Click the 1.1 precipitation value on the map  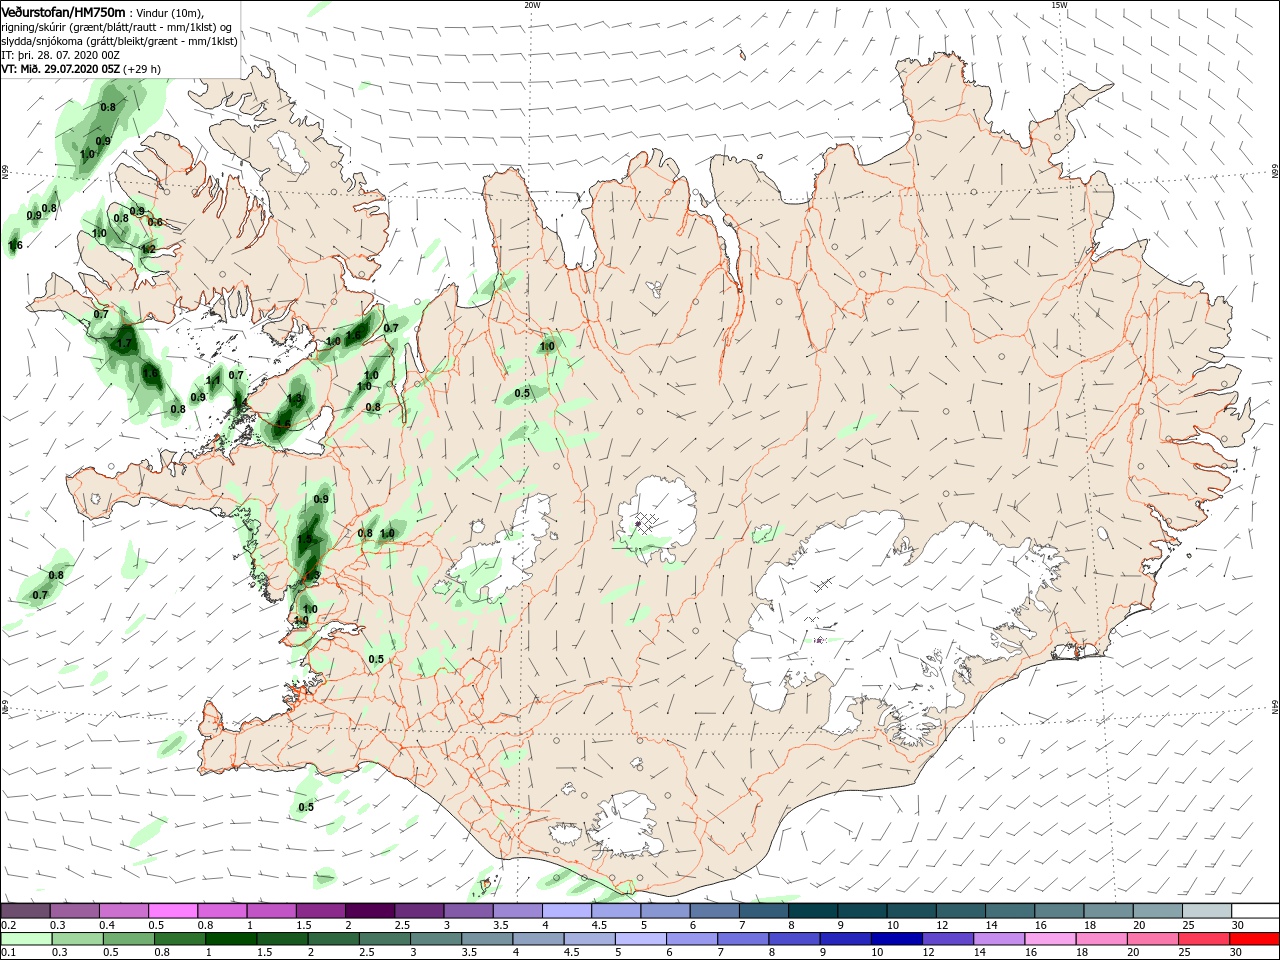pos(213,380)
